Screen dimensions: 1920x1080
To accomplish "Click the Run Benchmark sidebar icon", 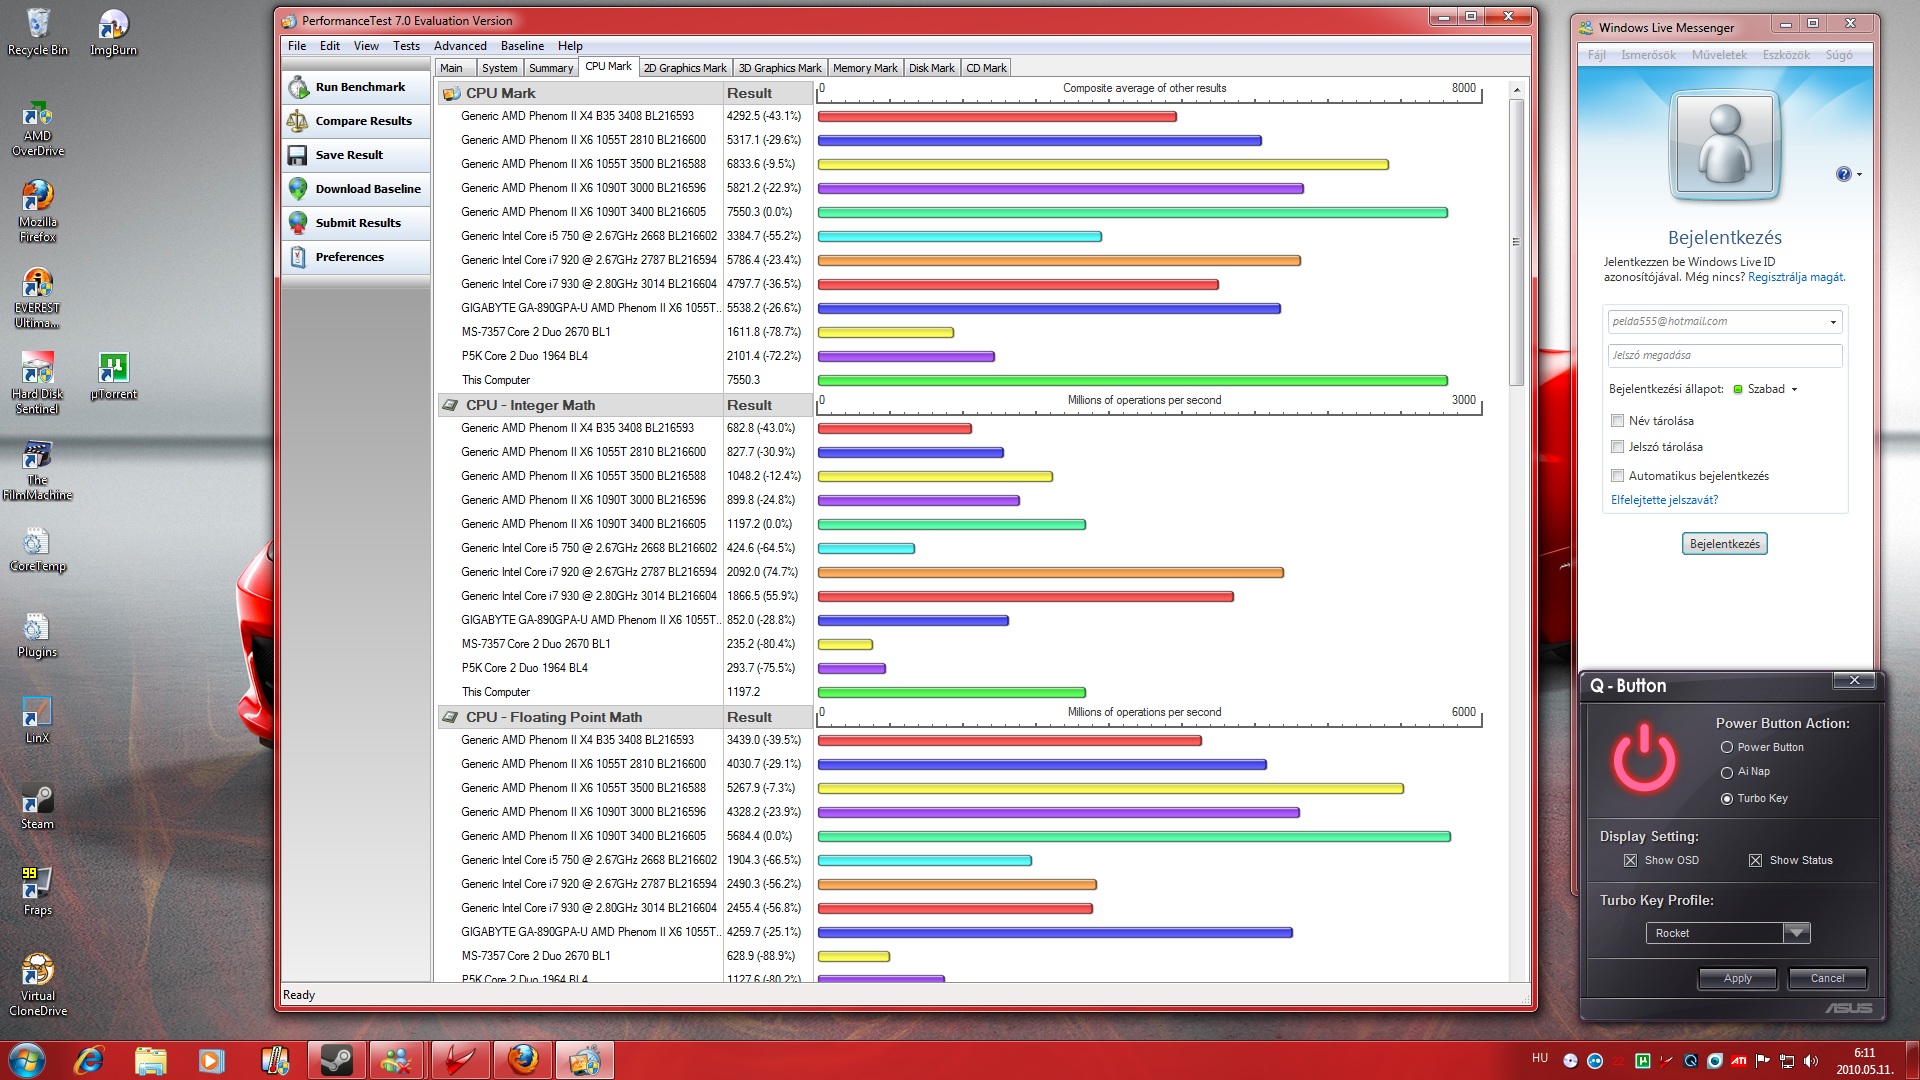I will [x=298, y=87].
